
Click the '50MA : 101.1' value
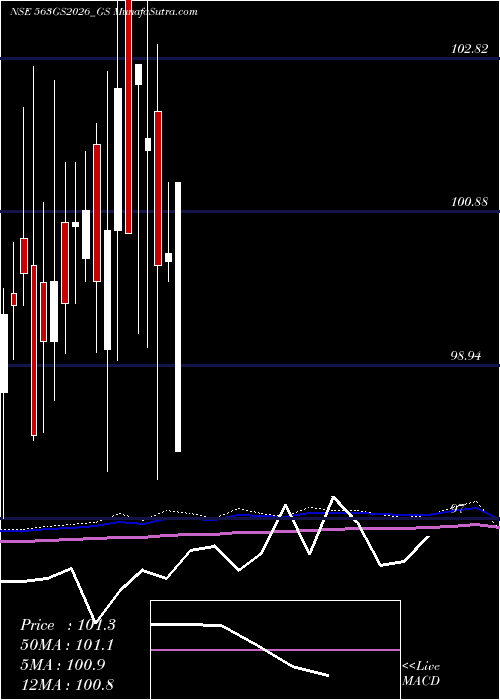pyautogui.click(x=67, y=645)
